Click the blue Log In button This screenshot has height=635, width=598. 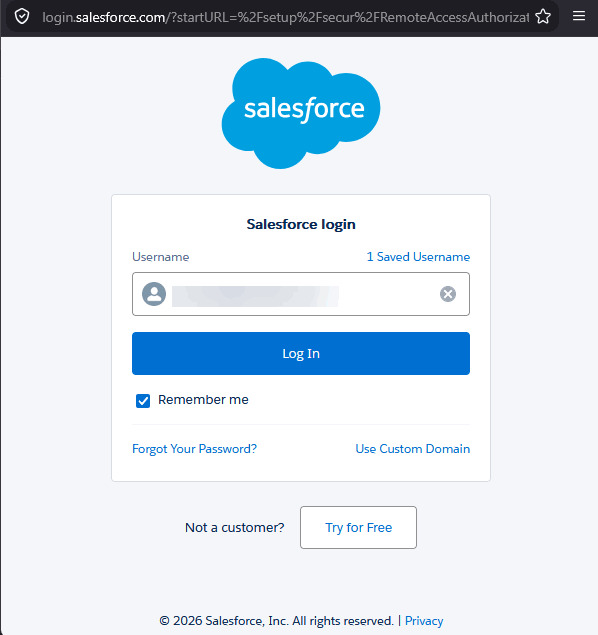(x=301, y=354)
